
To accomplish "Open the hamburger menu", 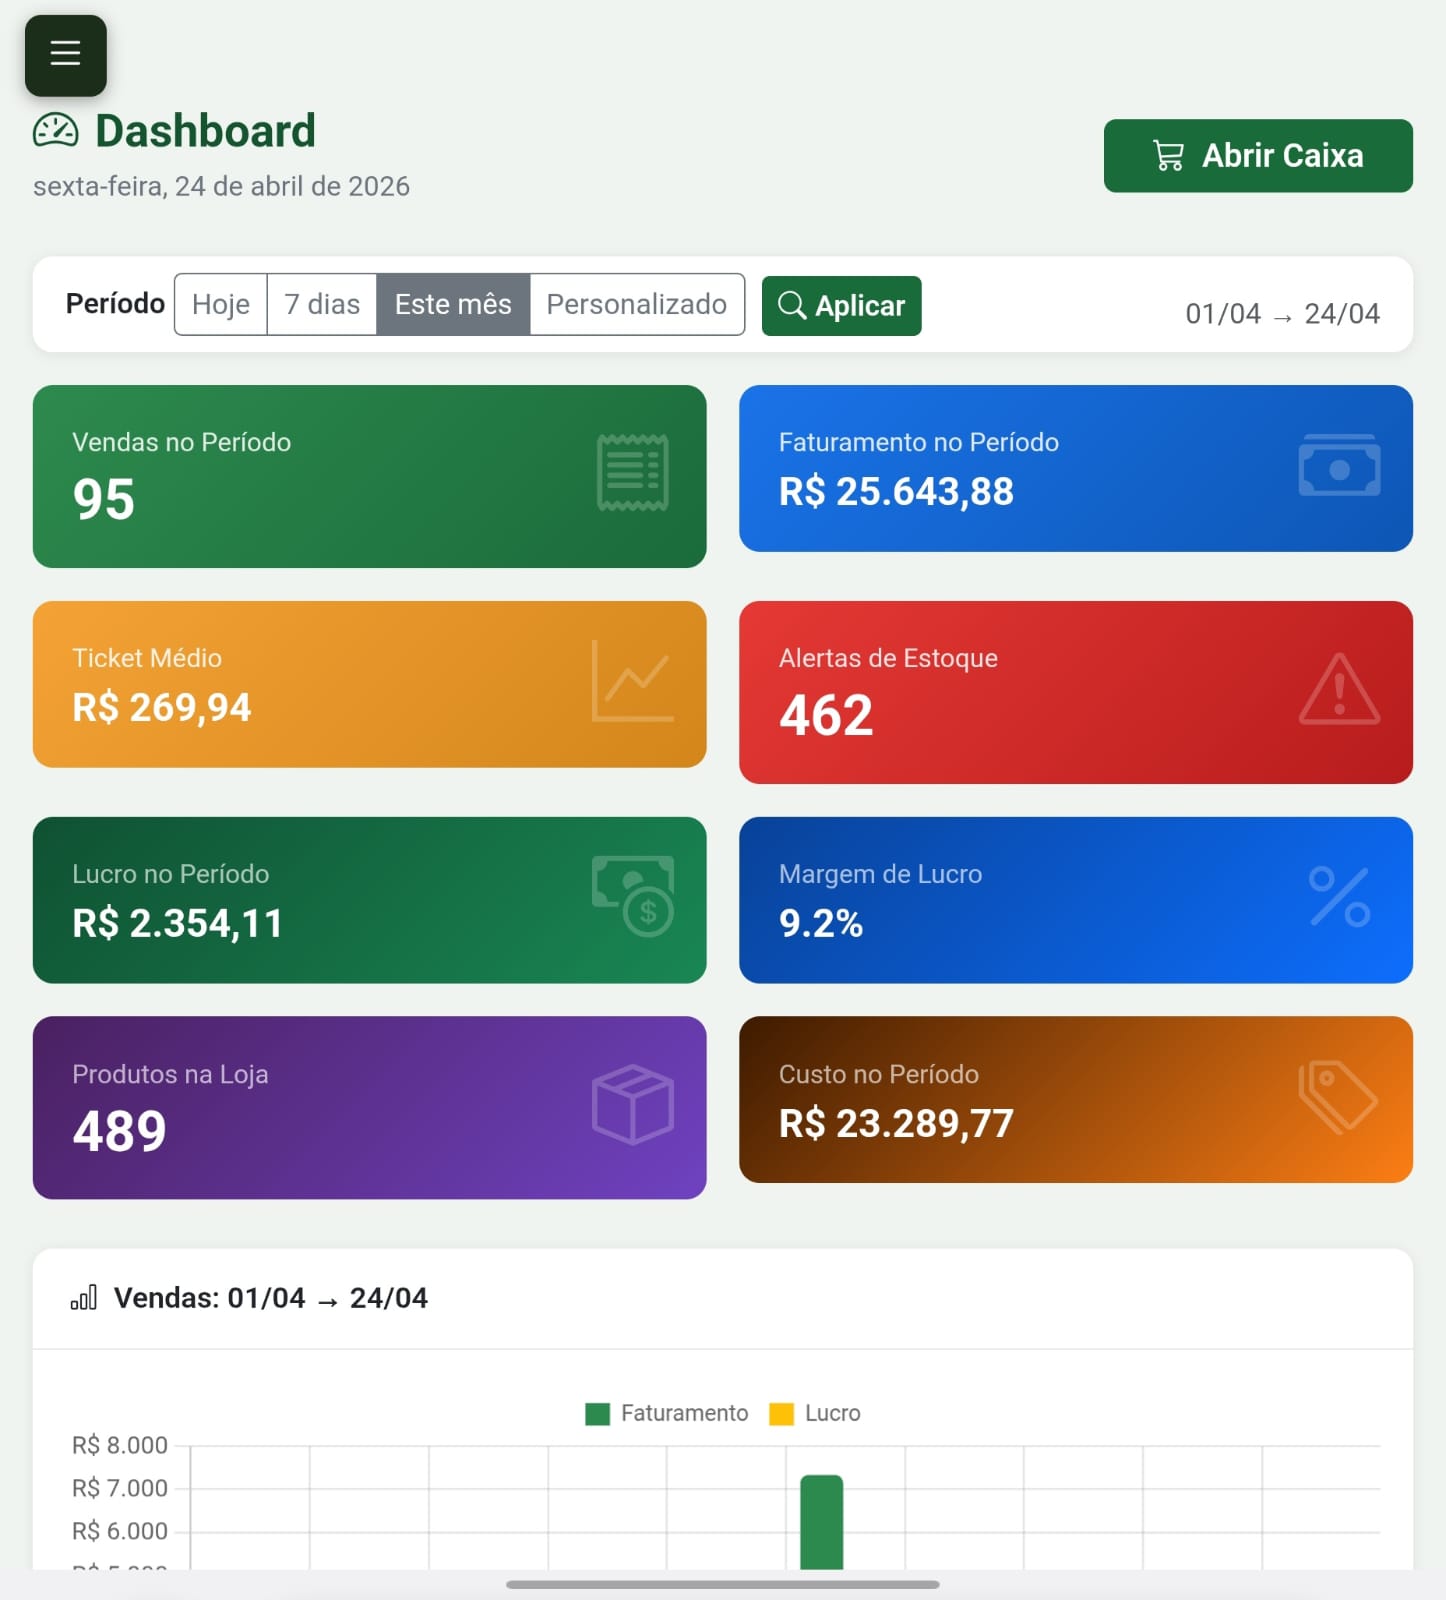I will click(x=65, y=55).
